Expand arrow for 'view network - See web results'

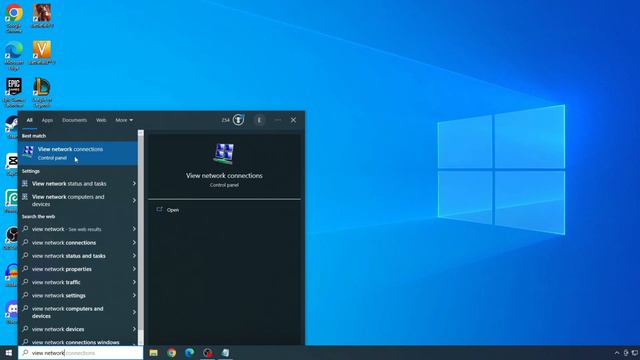point(134,229)
